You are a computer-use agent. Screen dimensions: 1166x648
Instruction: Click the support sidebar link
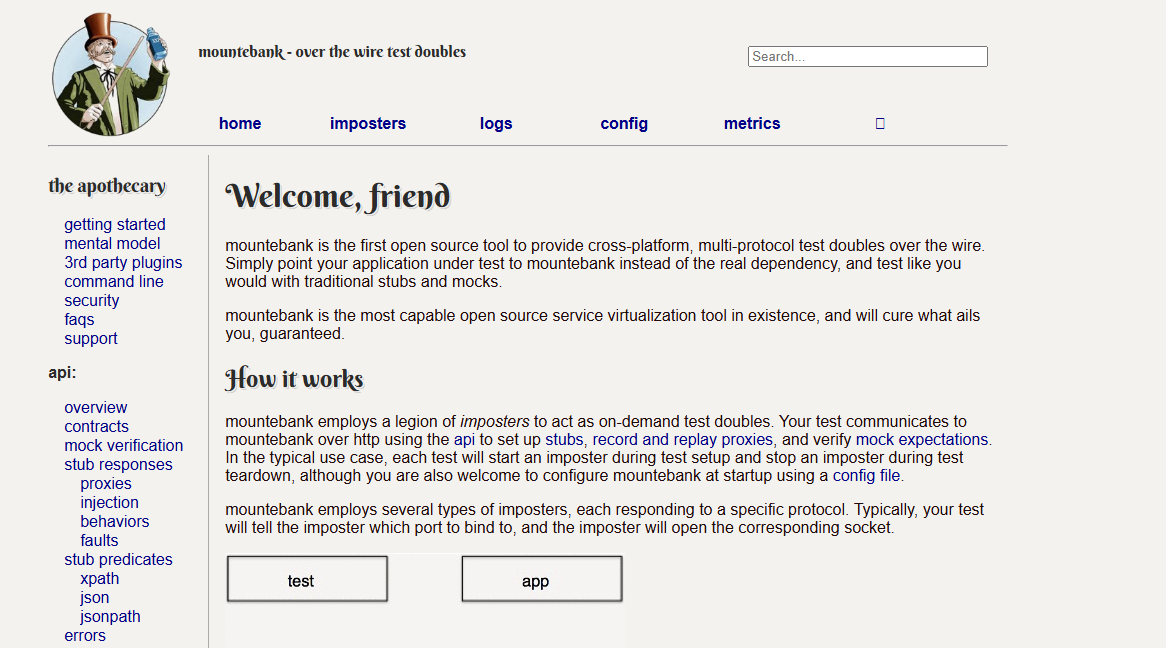coord(91,339)
